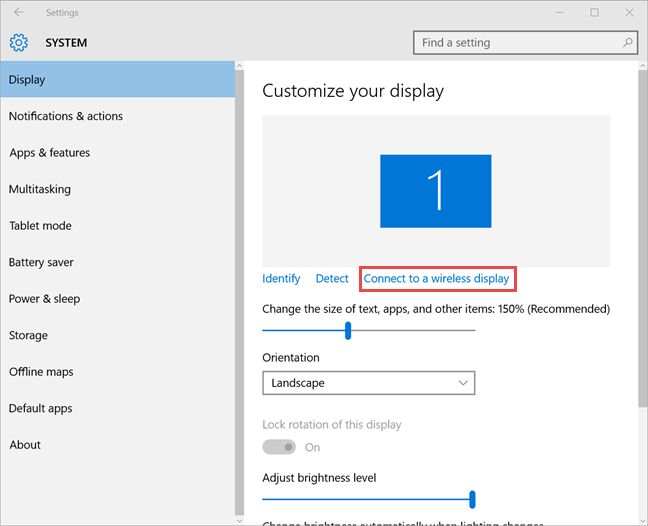
Task: Click the text size slider handle
Action: point(348,330)
